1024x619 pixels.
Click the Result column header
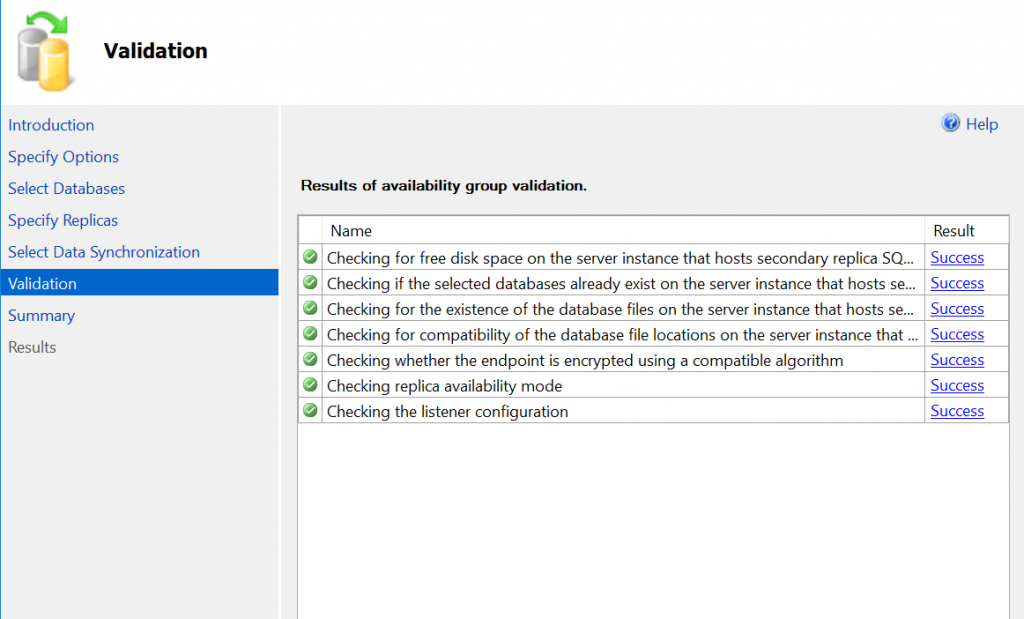(x=967, y=230)
